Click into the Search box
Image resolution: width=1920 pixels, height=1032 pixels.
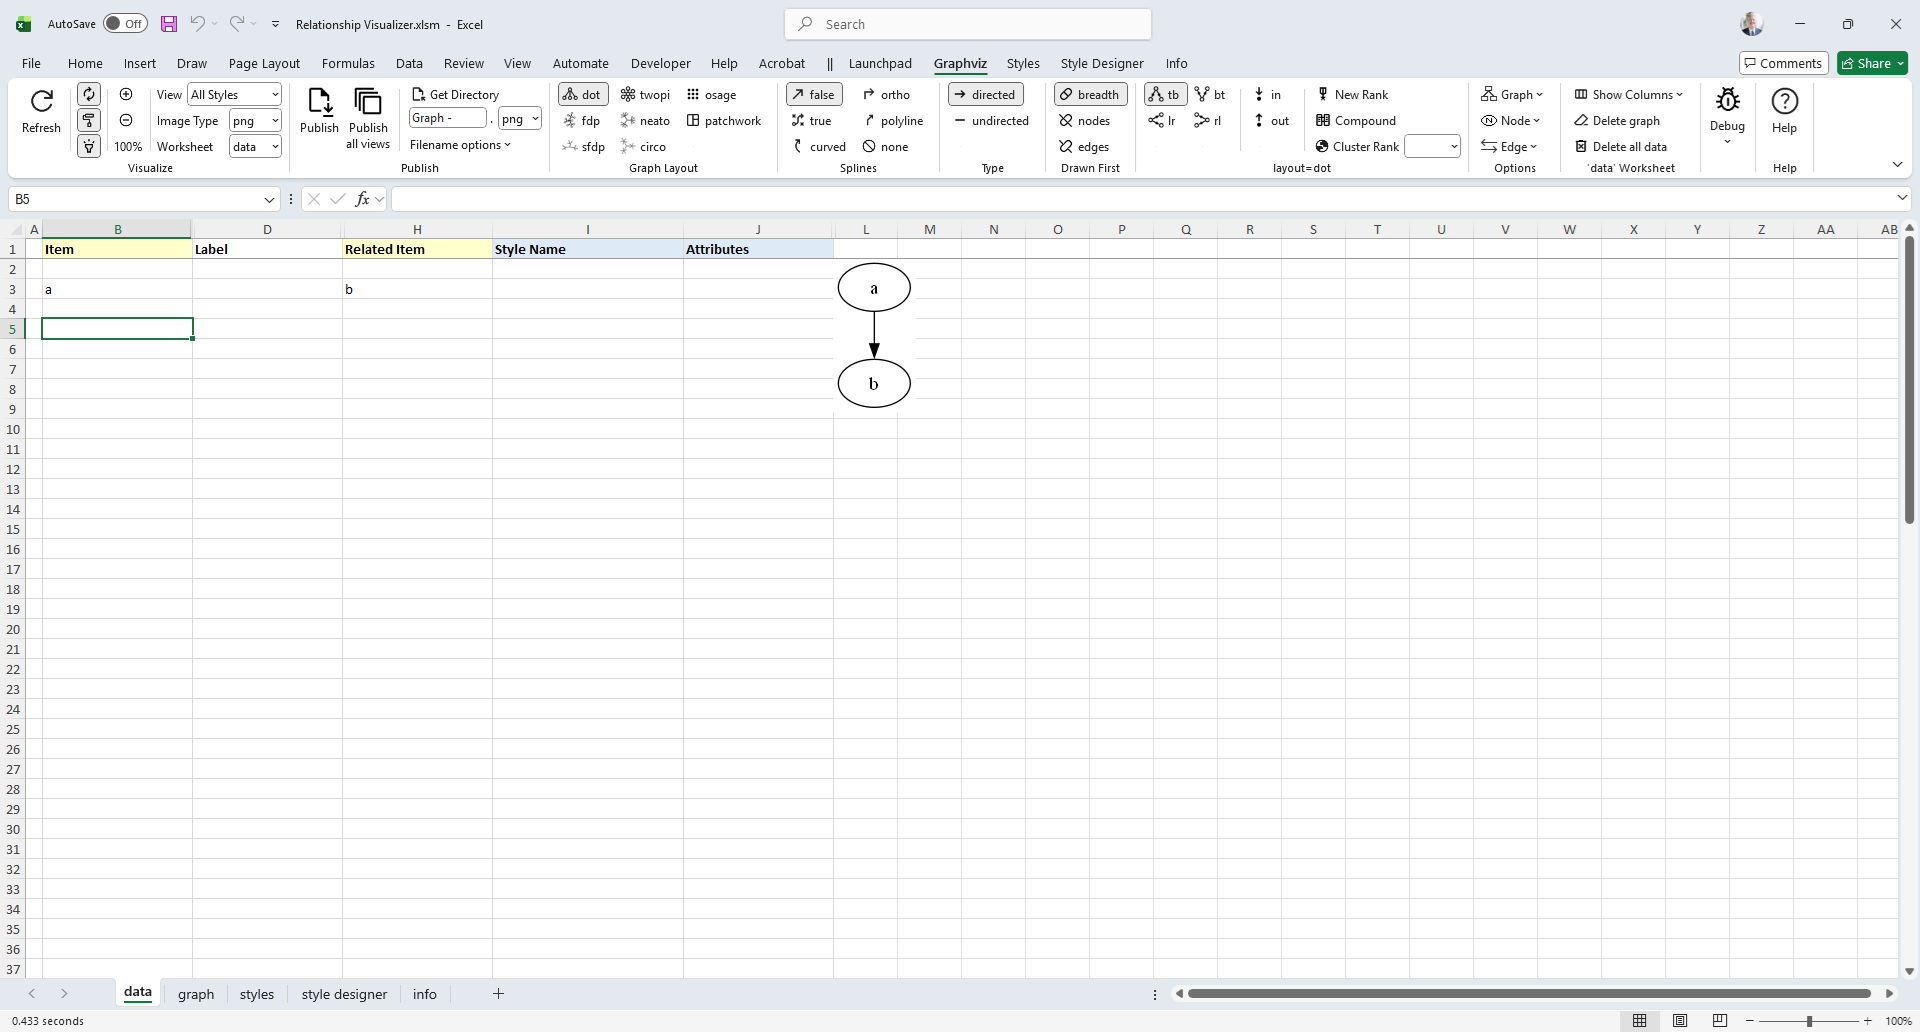click(968, 24)
